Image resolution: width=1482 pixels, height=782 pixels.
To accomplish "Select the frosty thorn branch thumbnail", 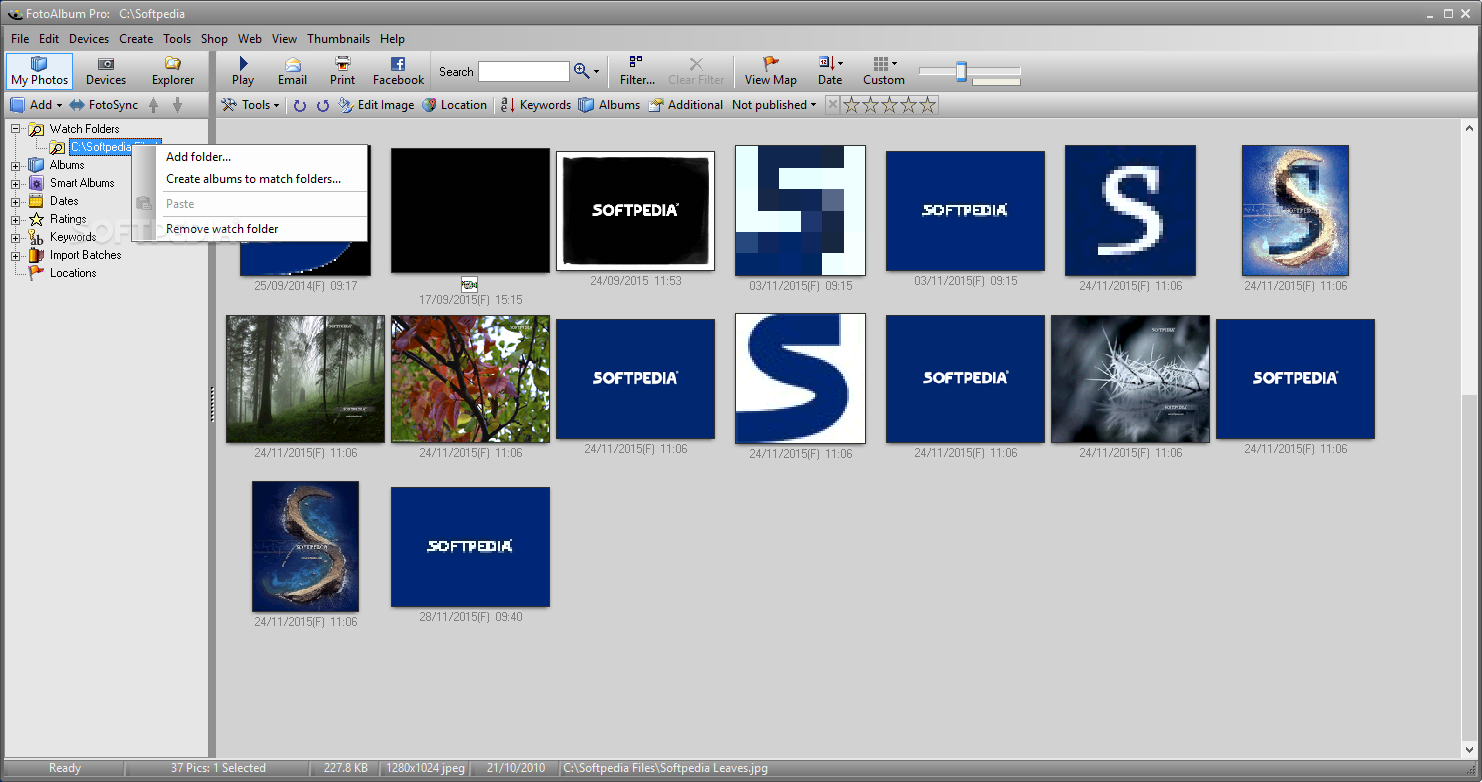I will tap(1130, 379).
